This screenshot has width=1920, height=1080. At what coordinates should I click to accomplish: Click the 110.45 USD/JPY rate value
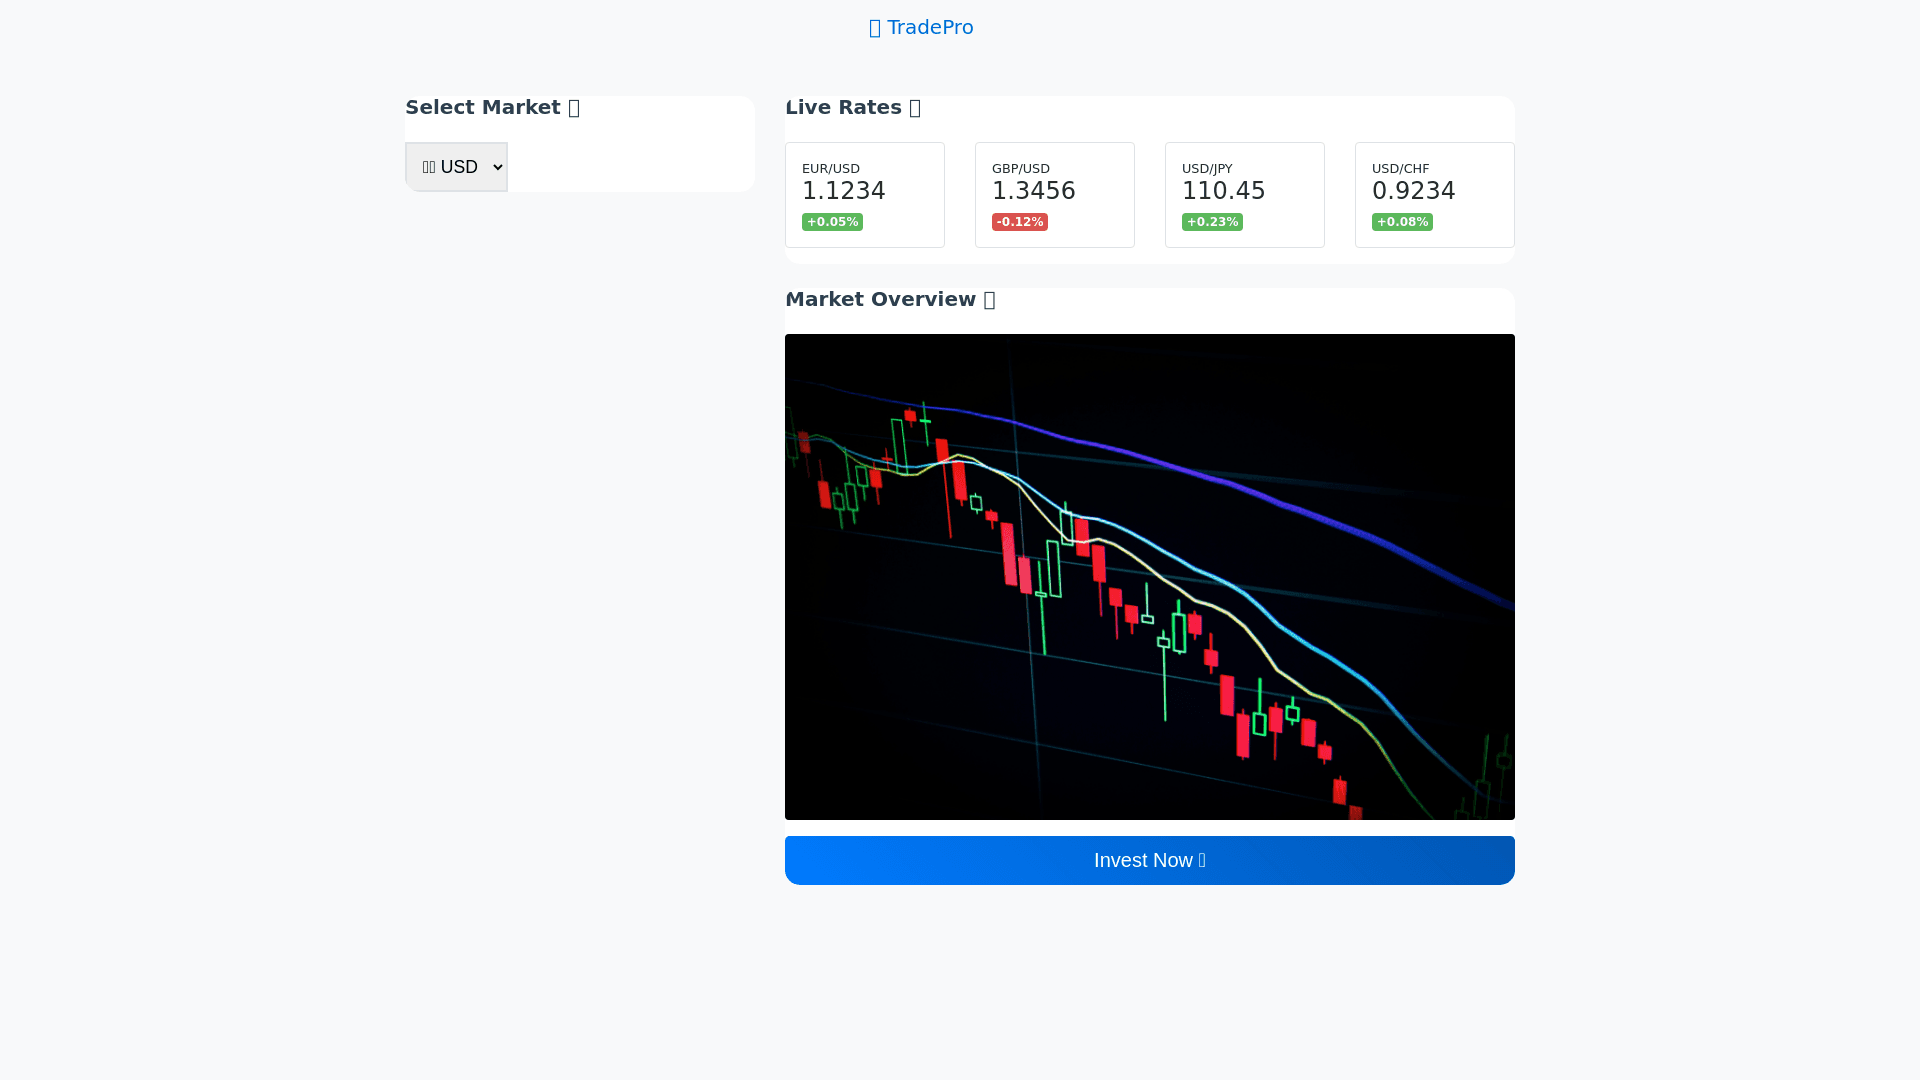[x=1223, y=191]
